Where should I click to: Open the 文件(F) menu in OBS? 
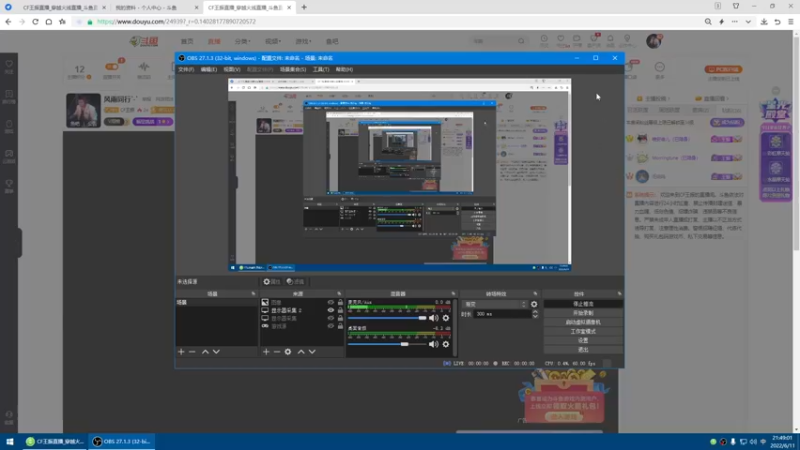tap(186, 69)
